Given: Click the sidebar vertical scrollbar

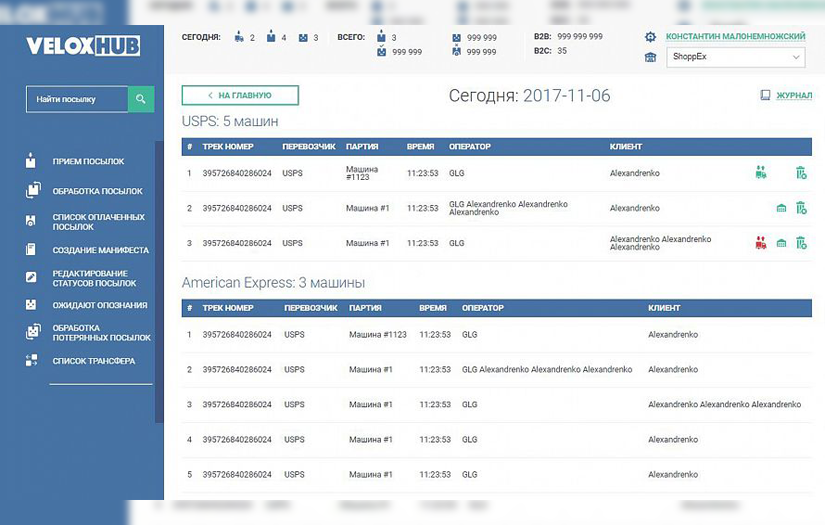Looking at the screenshot, I should [159, 281].
